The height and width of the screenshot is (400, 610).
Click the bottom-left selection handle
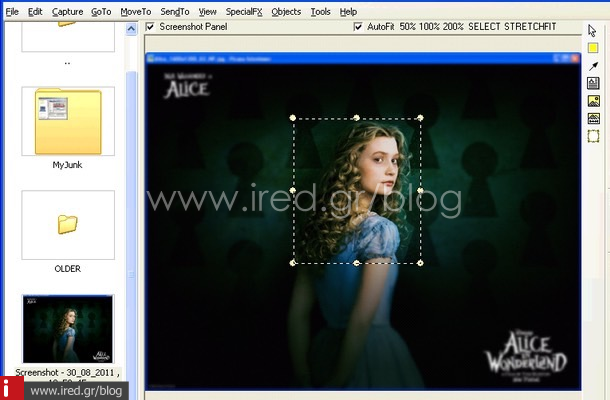click(293, 263)
